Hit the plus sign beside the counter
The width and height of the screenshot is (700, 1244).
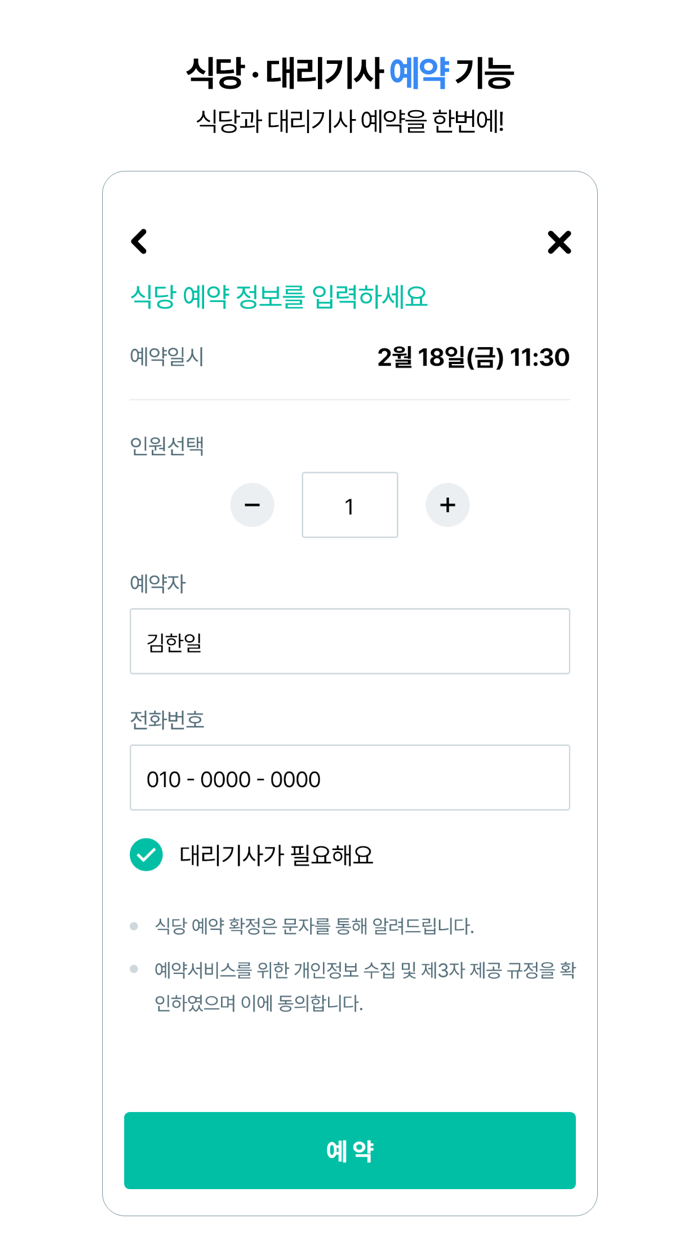(448, 505)
